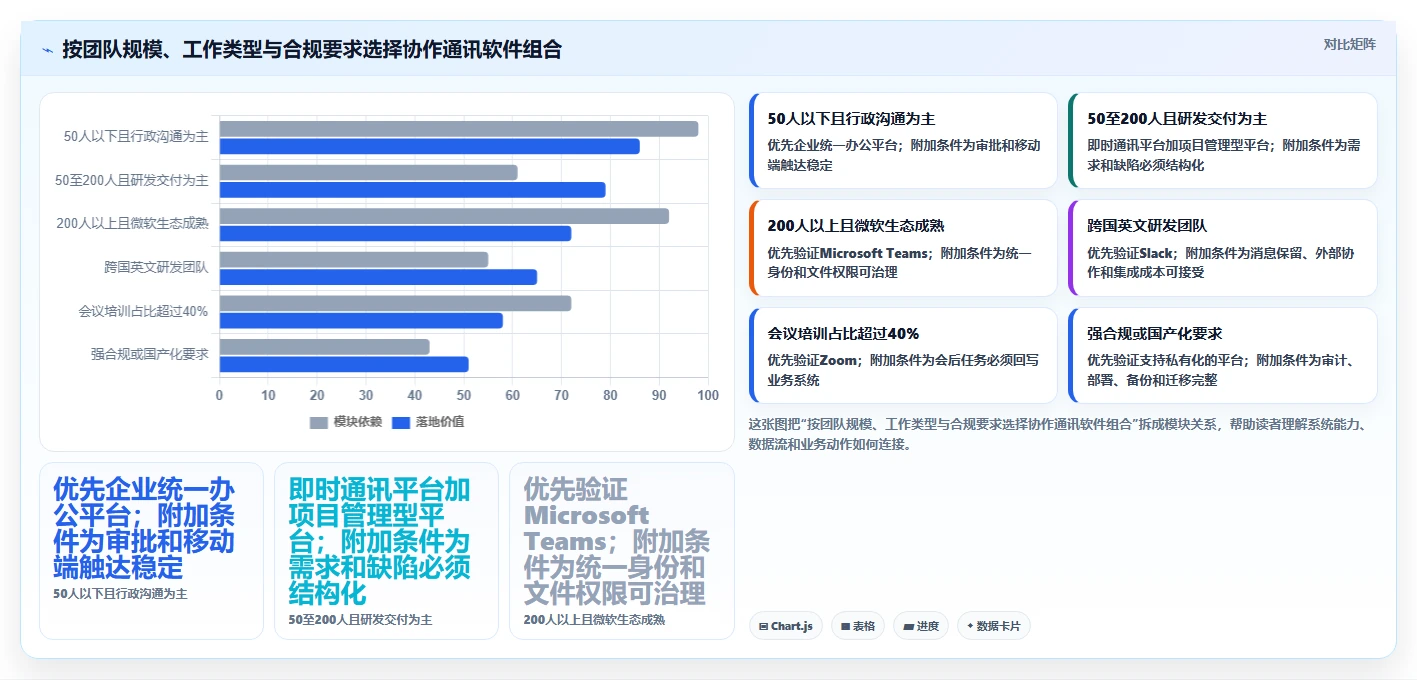
Task: Click the gray bar for 200人以上且微软生态成熟
Action: click(444, 216)
